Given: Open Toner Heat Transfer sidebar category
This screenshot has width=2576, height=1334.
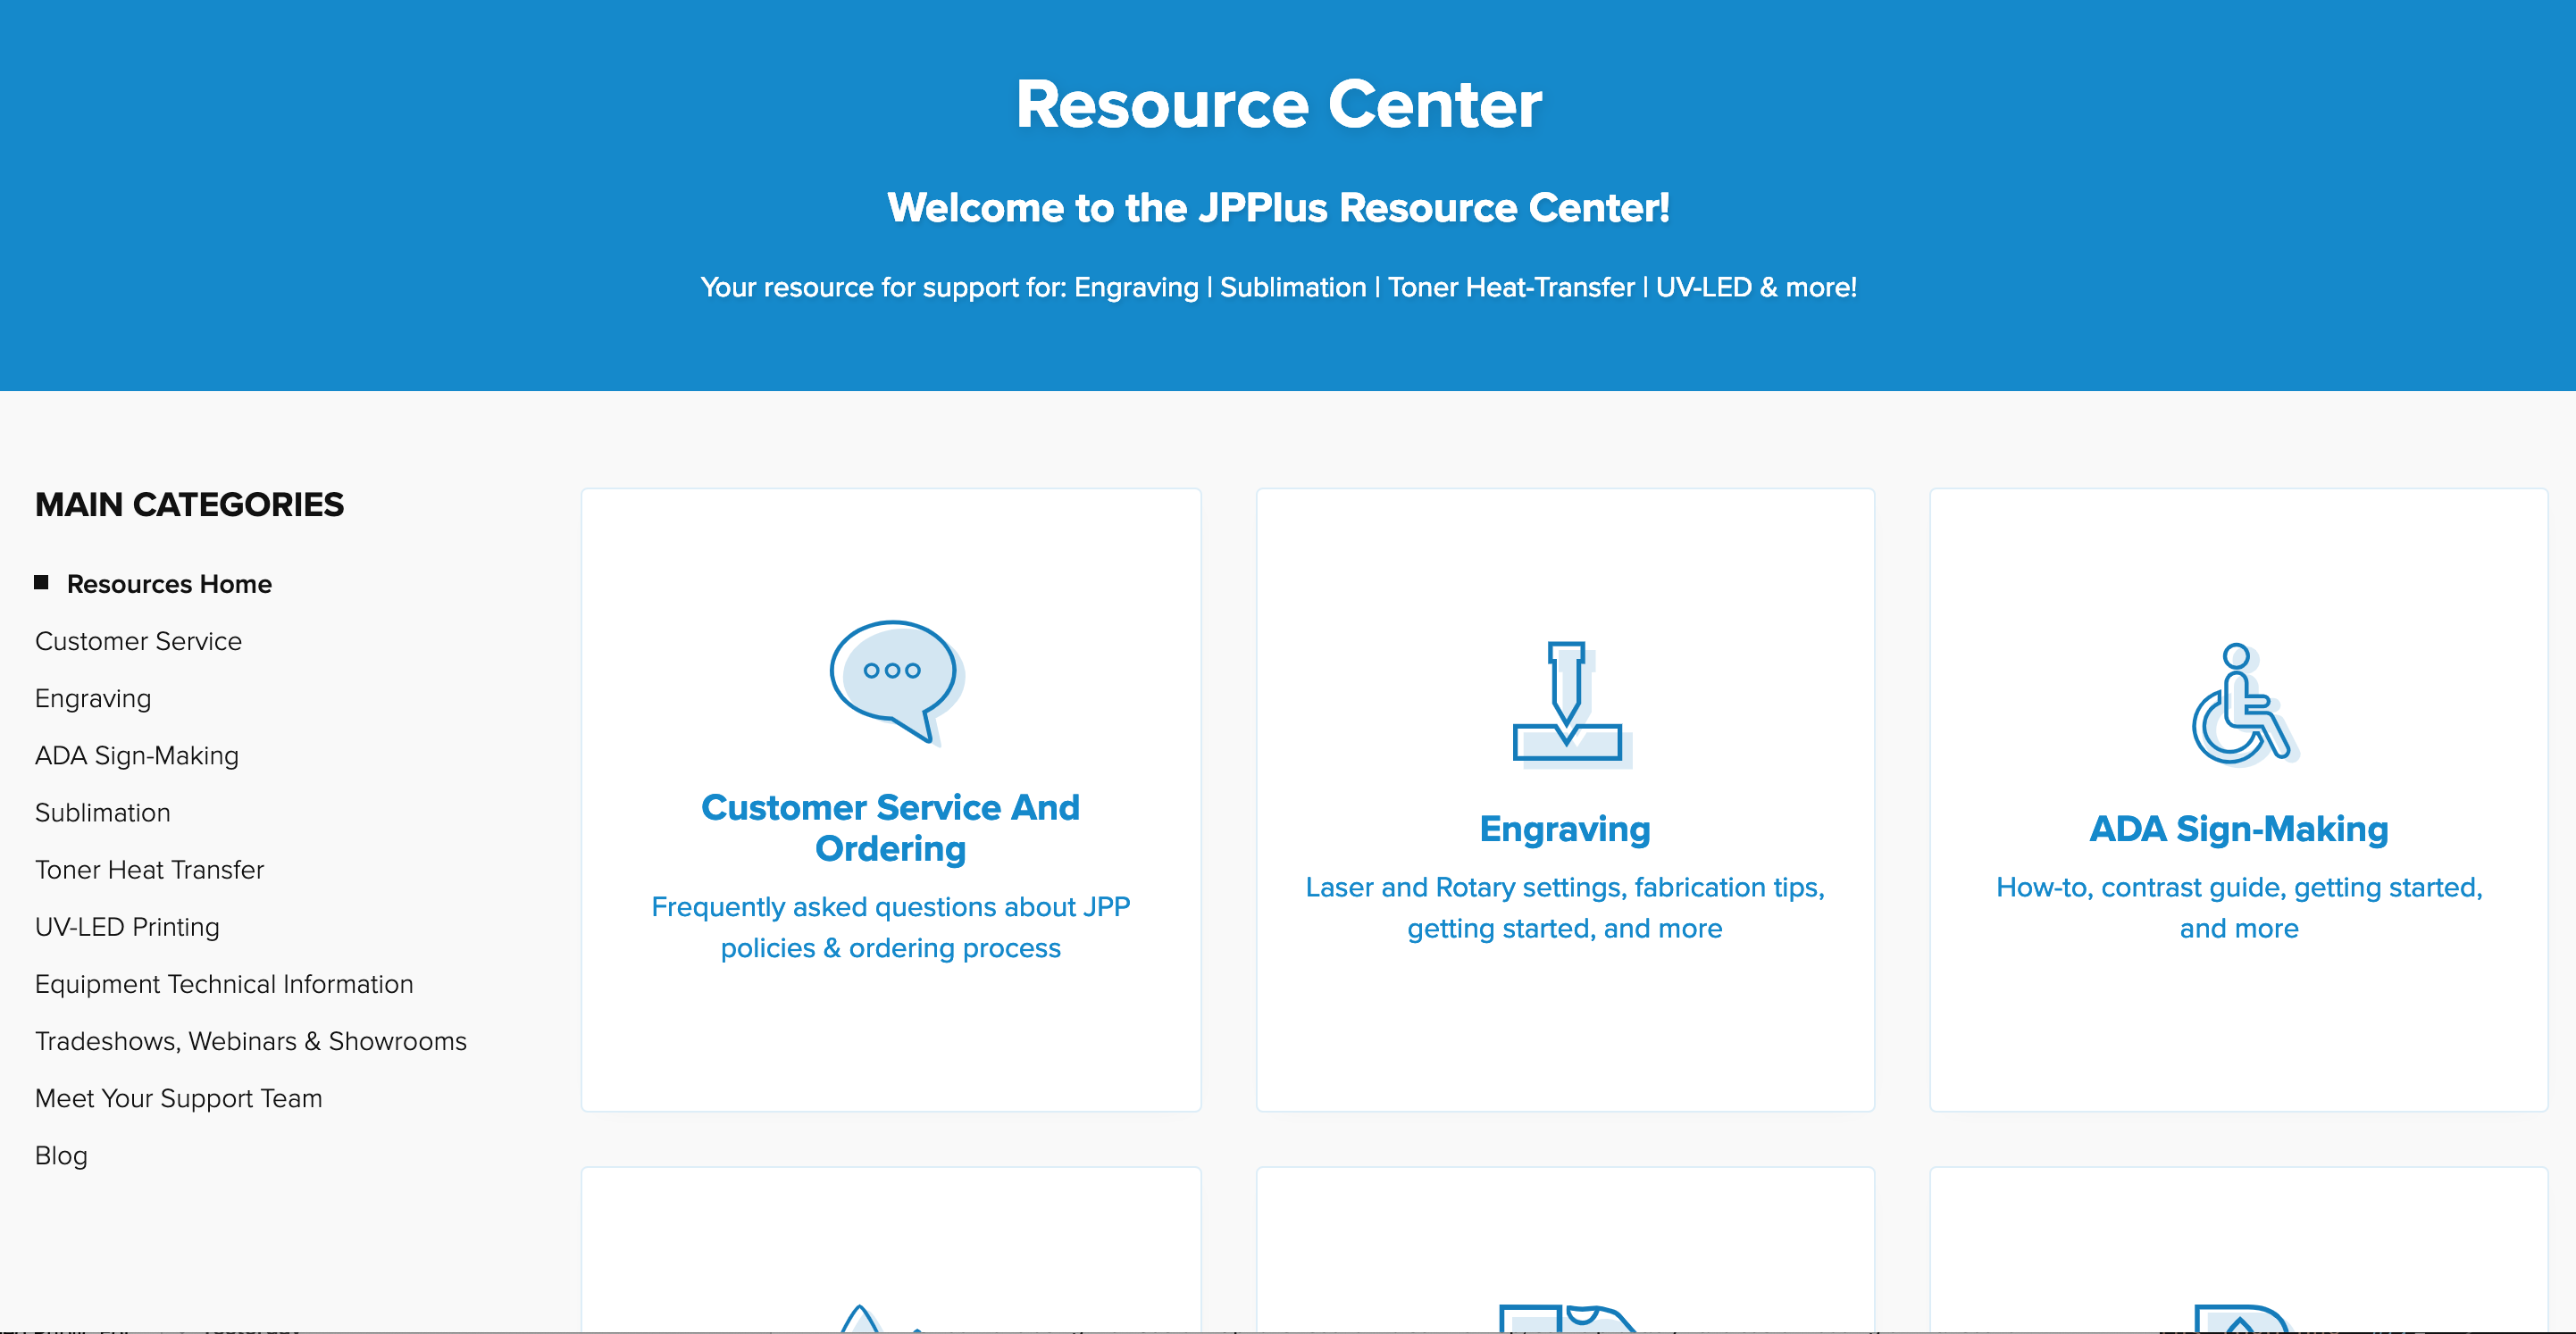Looking at the screenshot, I should point(149,869).
